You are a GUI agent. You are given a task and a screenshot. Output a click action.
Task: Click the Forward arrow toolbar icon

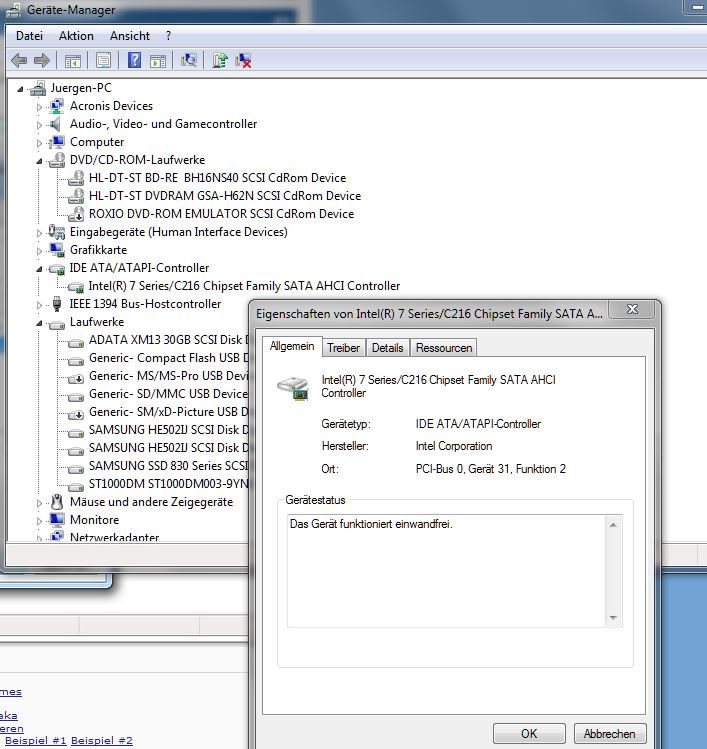click(x=42, y=60)
